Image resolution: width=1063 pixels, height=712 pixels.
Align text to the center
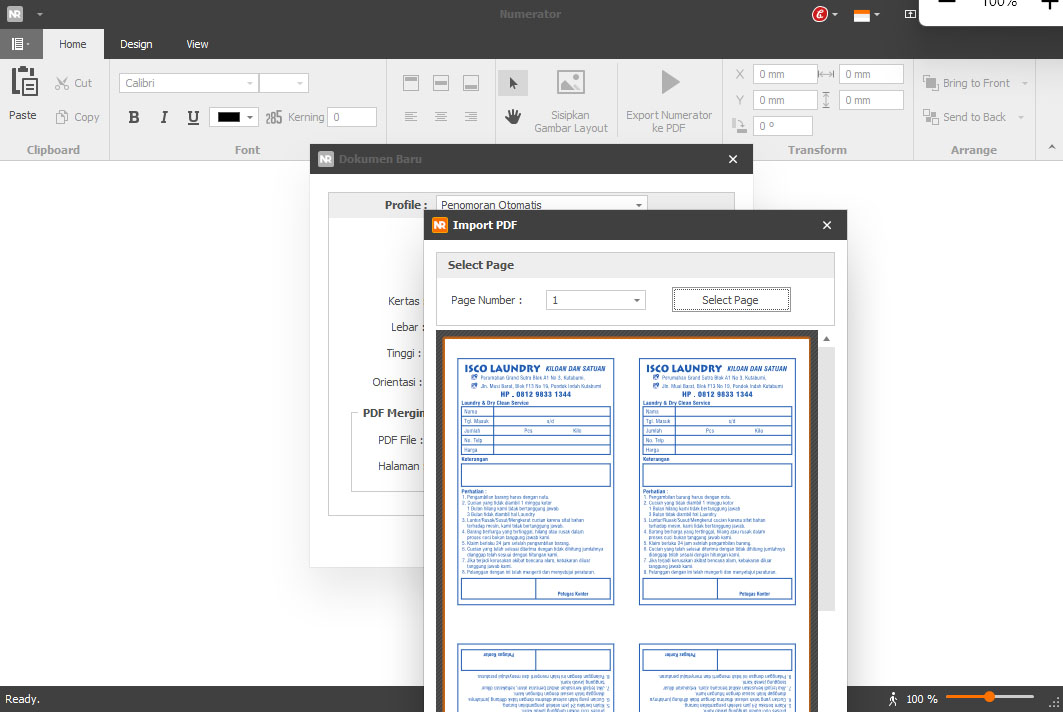coord(441,117)
